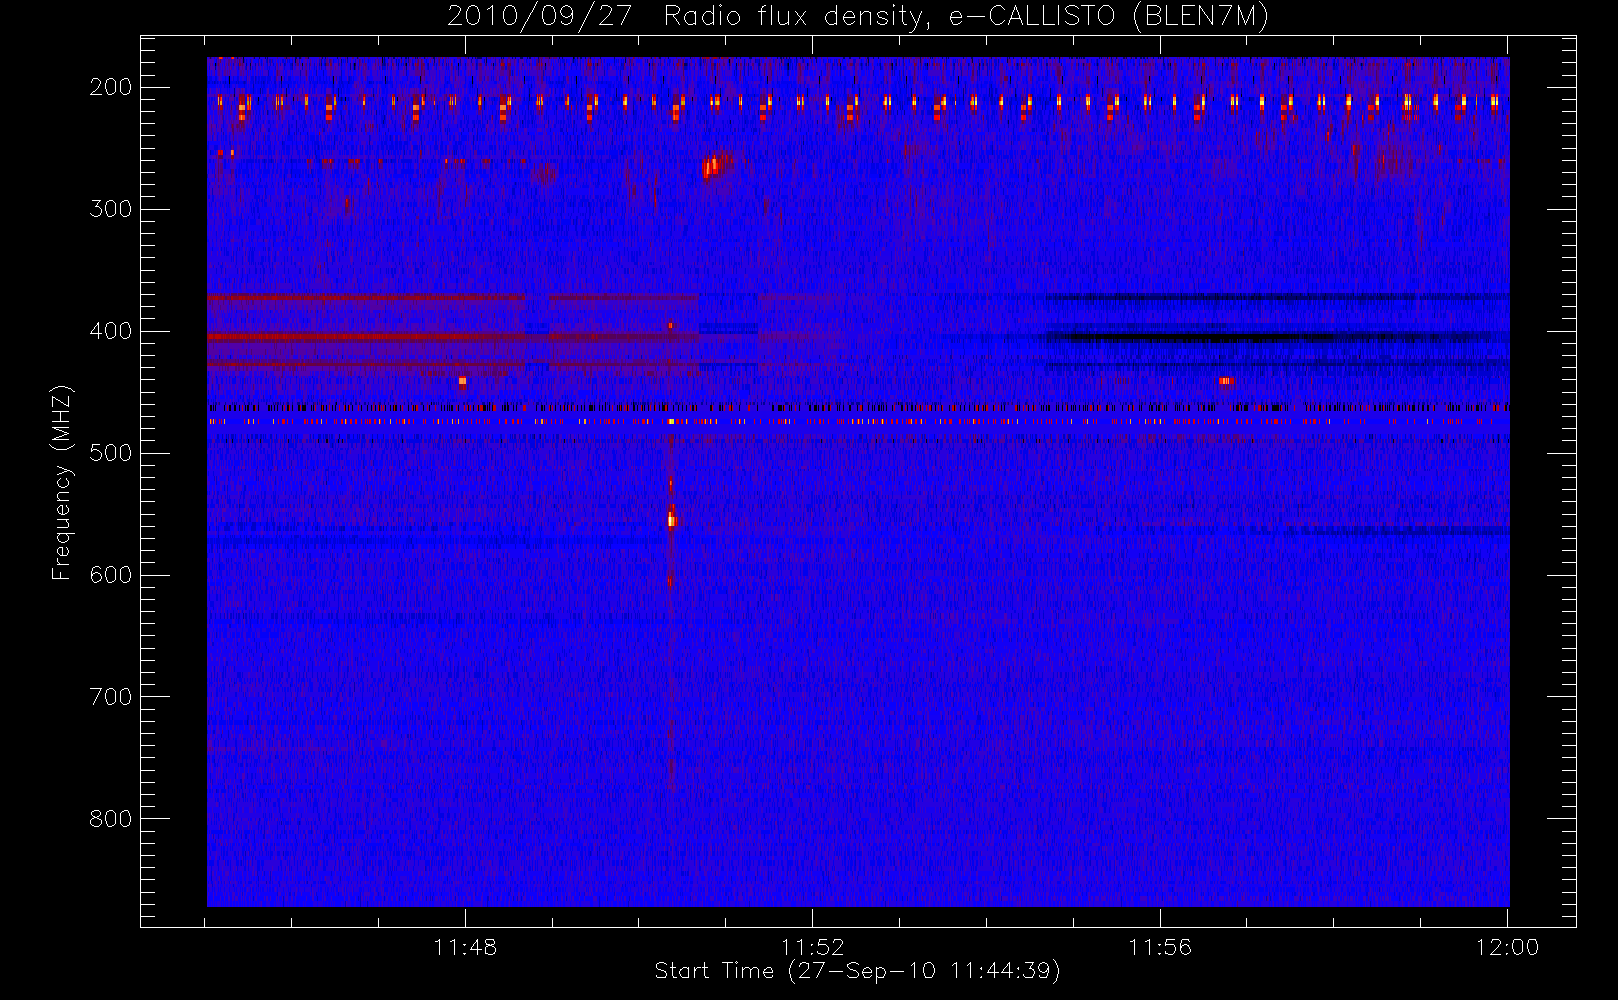Click the 11:56 time tick label
This screenshot has height=1000, width=1618.
pos(1160,947)
